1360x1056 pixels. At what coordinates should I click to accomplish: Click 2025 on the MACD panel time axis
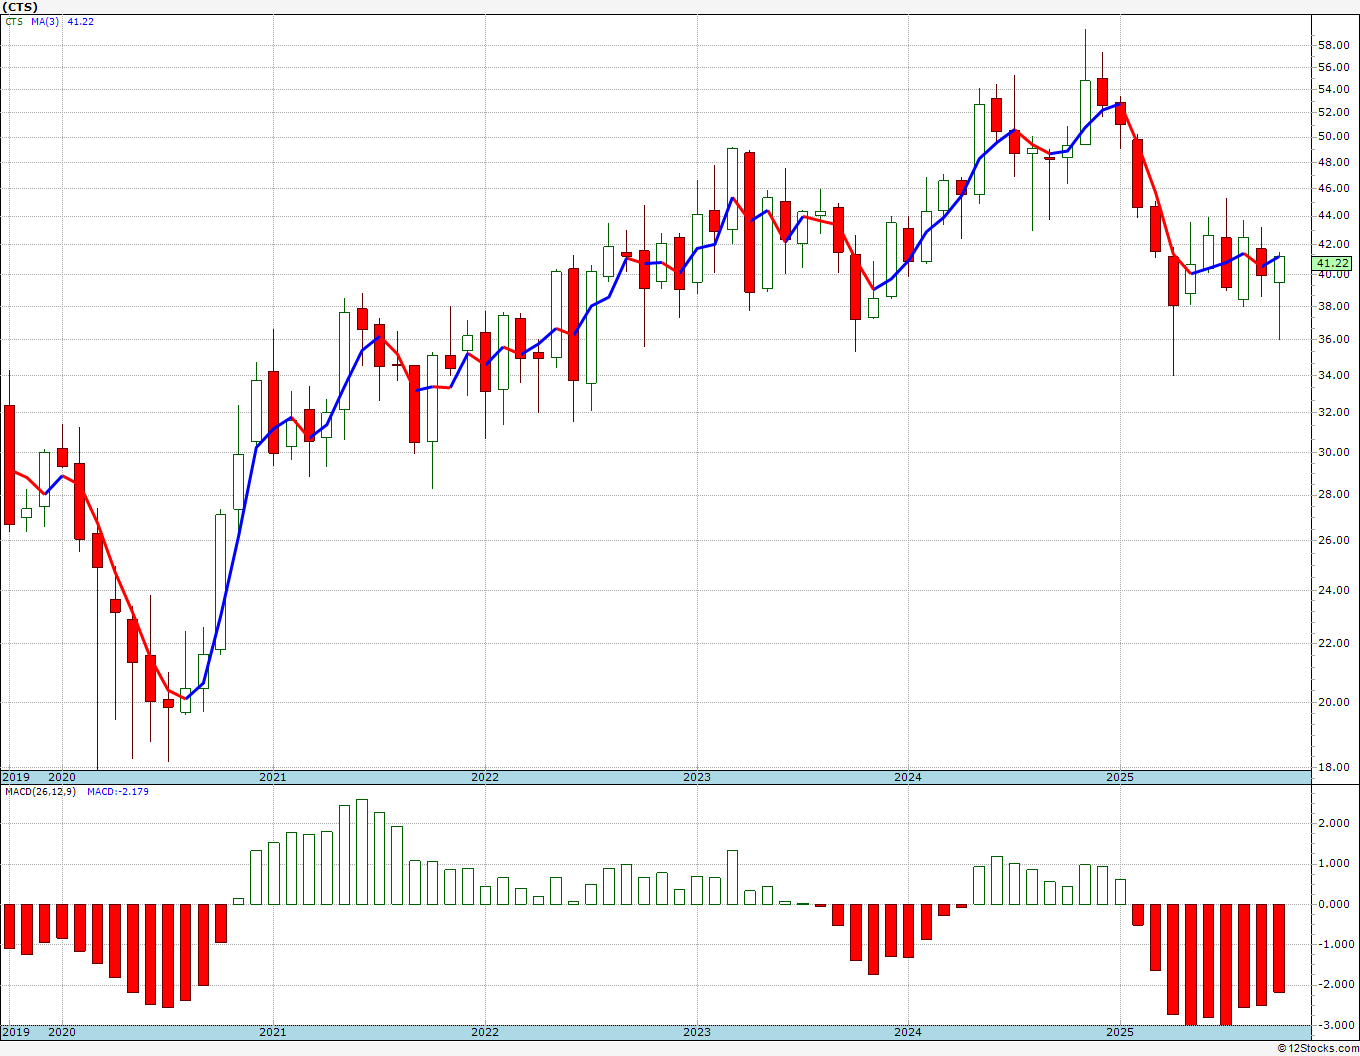[1120, 1032]
